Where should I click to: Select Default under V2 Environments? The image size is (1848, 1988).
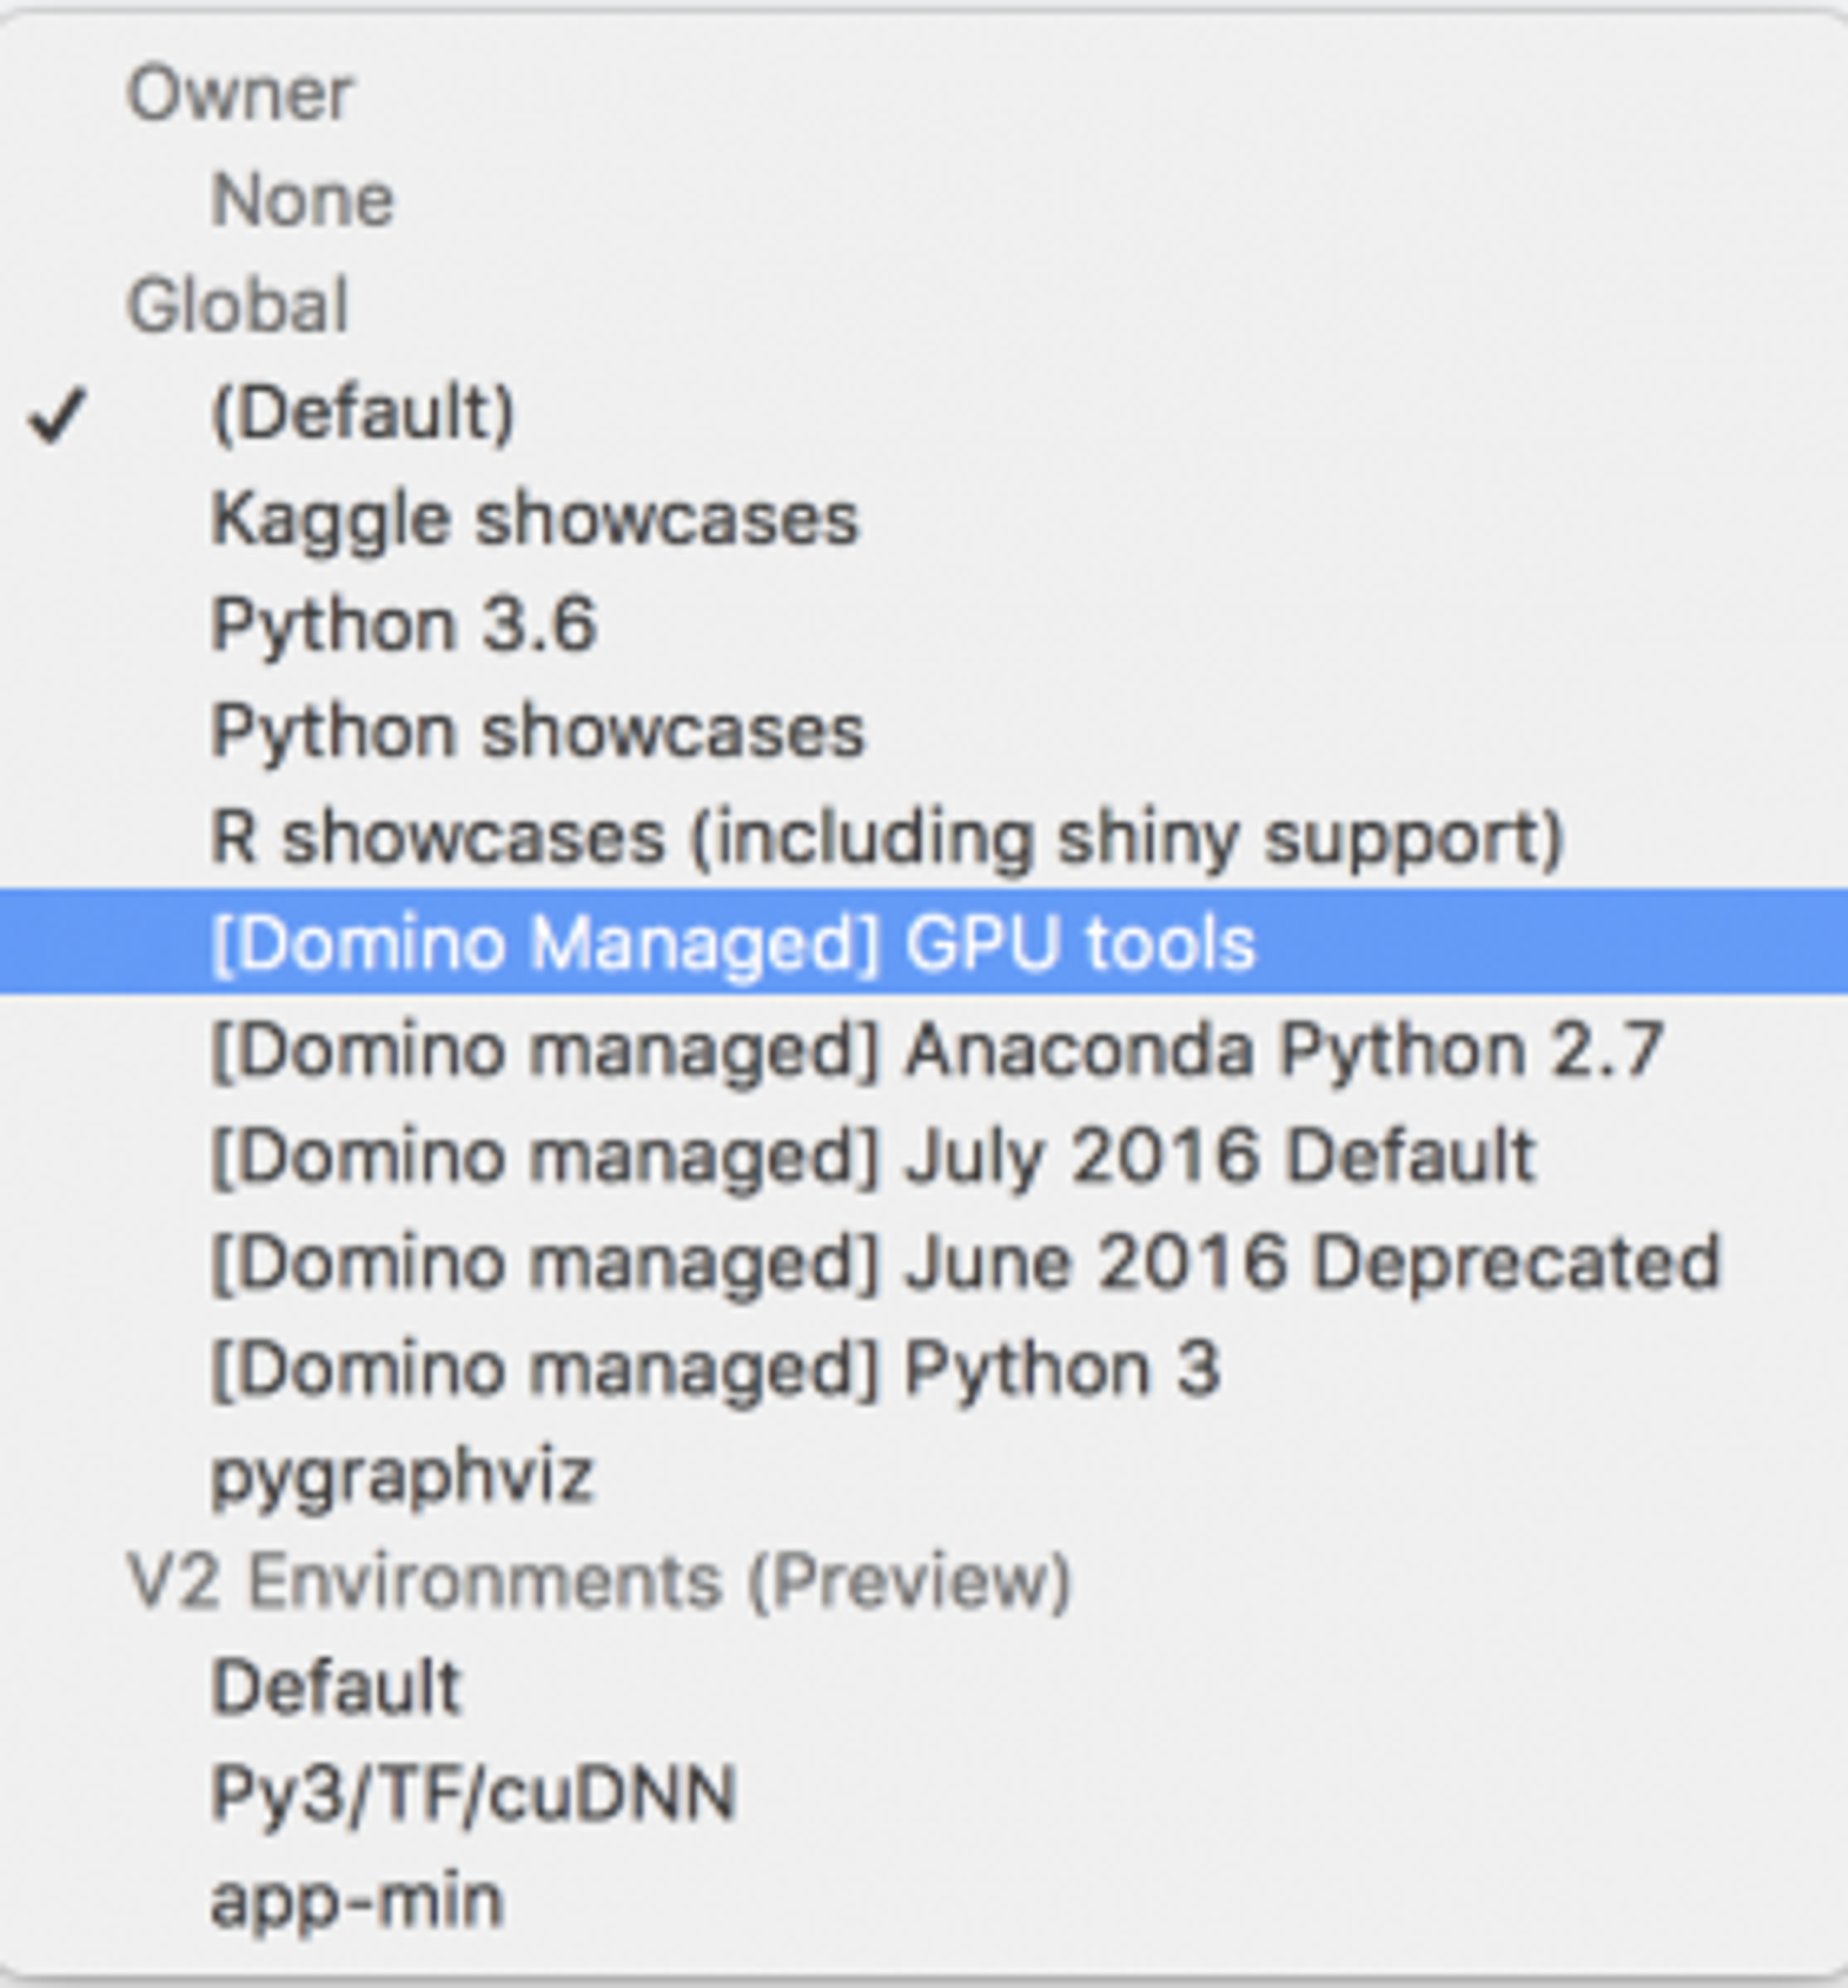coord(336,1687)
